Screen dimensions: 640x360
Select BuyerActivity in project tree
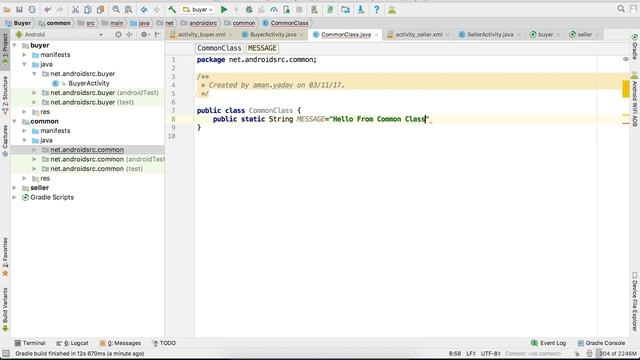point(89,83)
